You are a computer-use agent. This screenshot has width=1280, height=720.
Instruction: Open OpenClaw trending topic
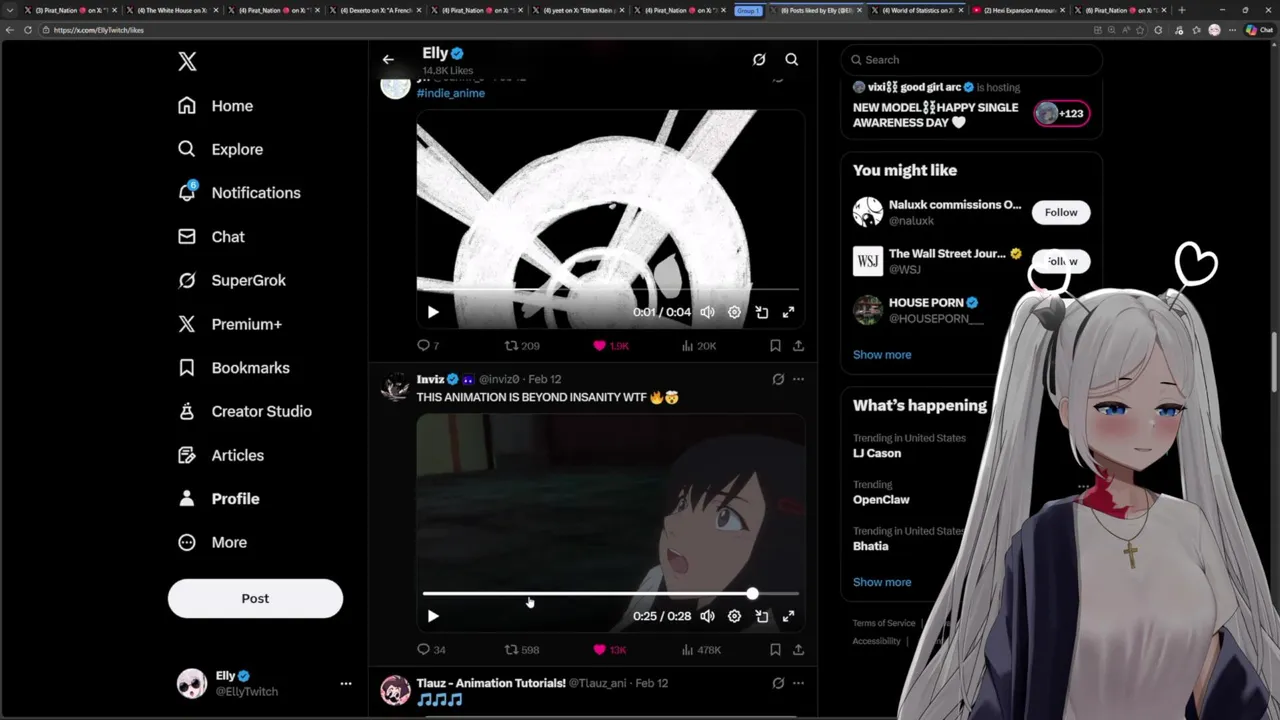881,500
